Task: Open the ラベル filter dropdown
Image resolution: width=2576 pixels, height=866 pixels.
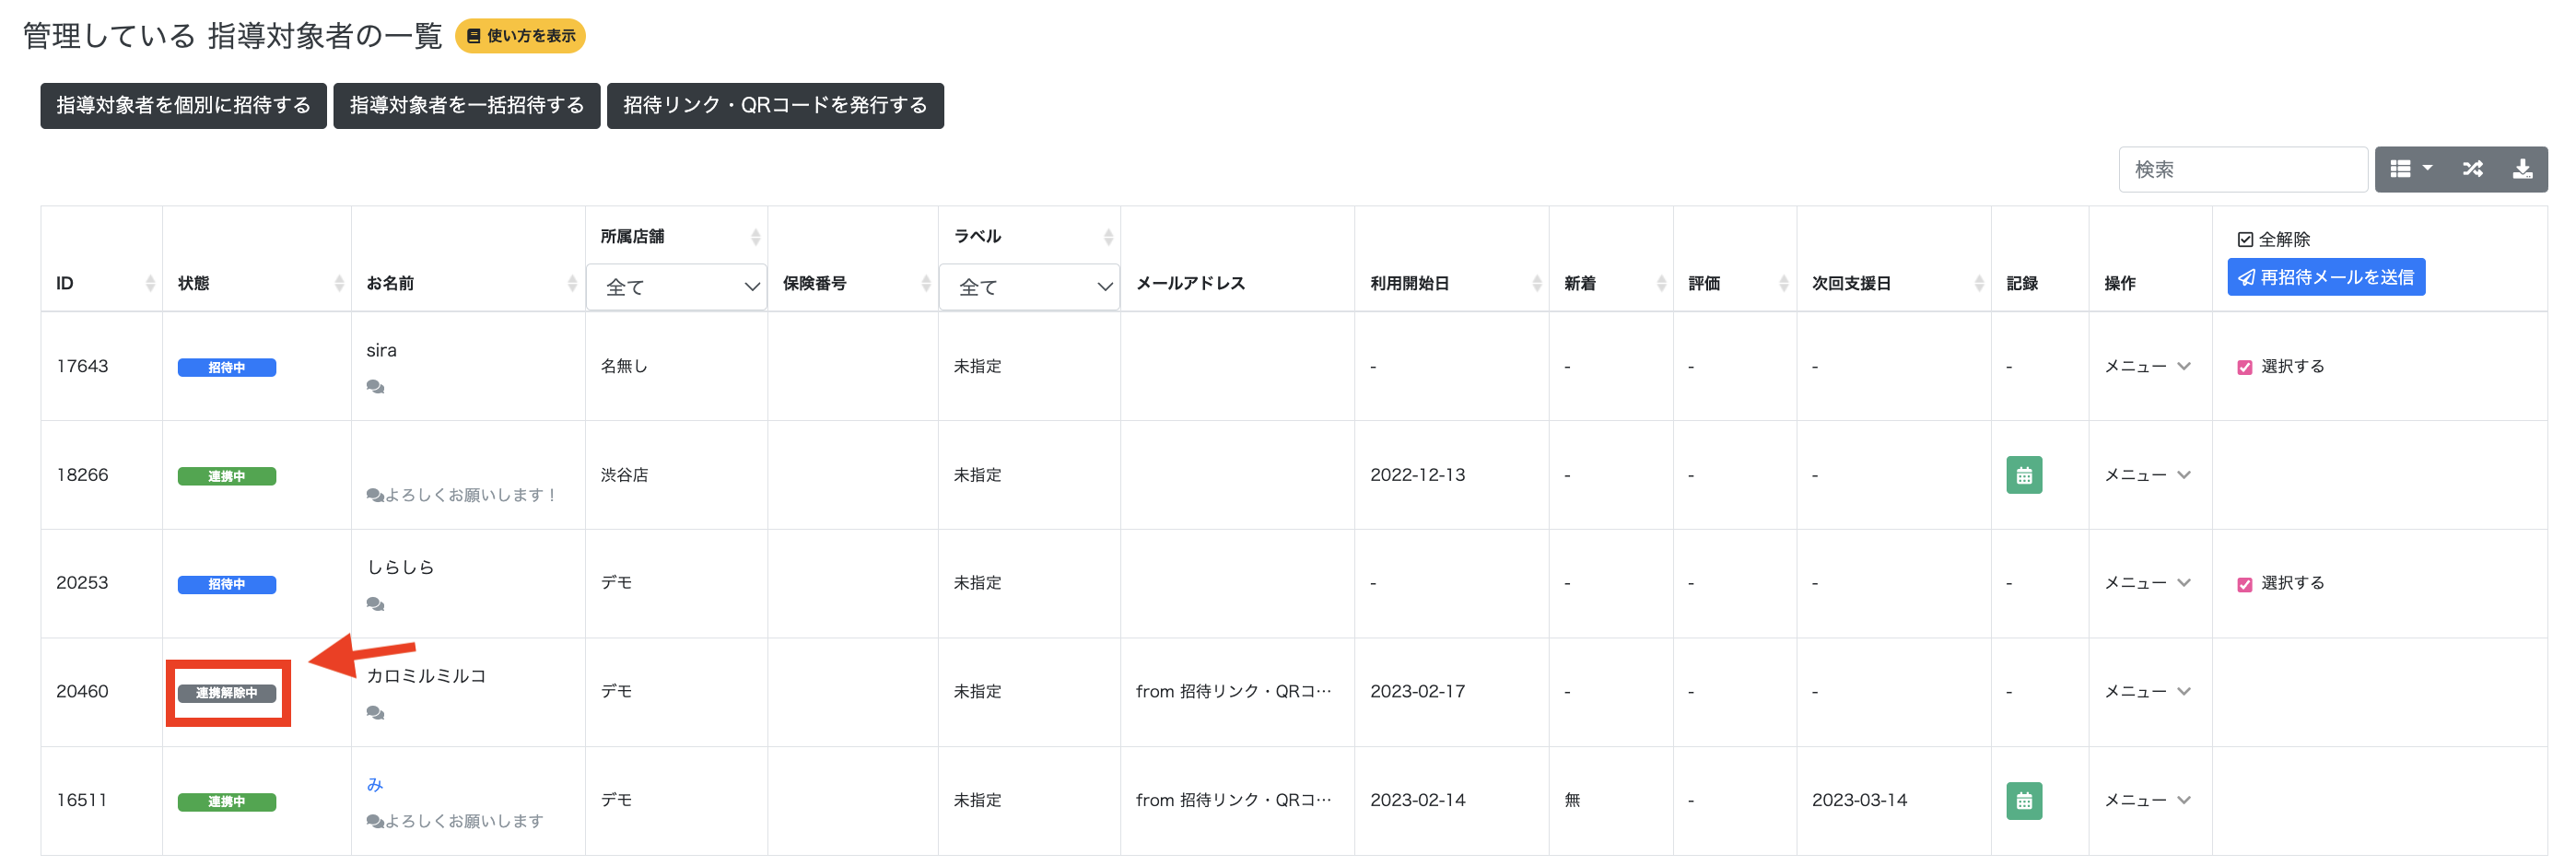Action: click(x=1029, y=287)
